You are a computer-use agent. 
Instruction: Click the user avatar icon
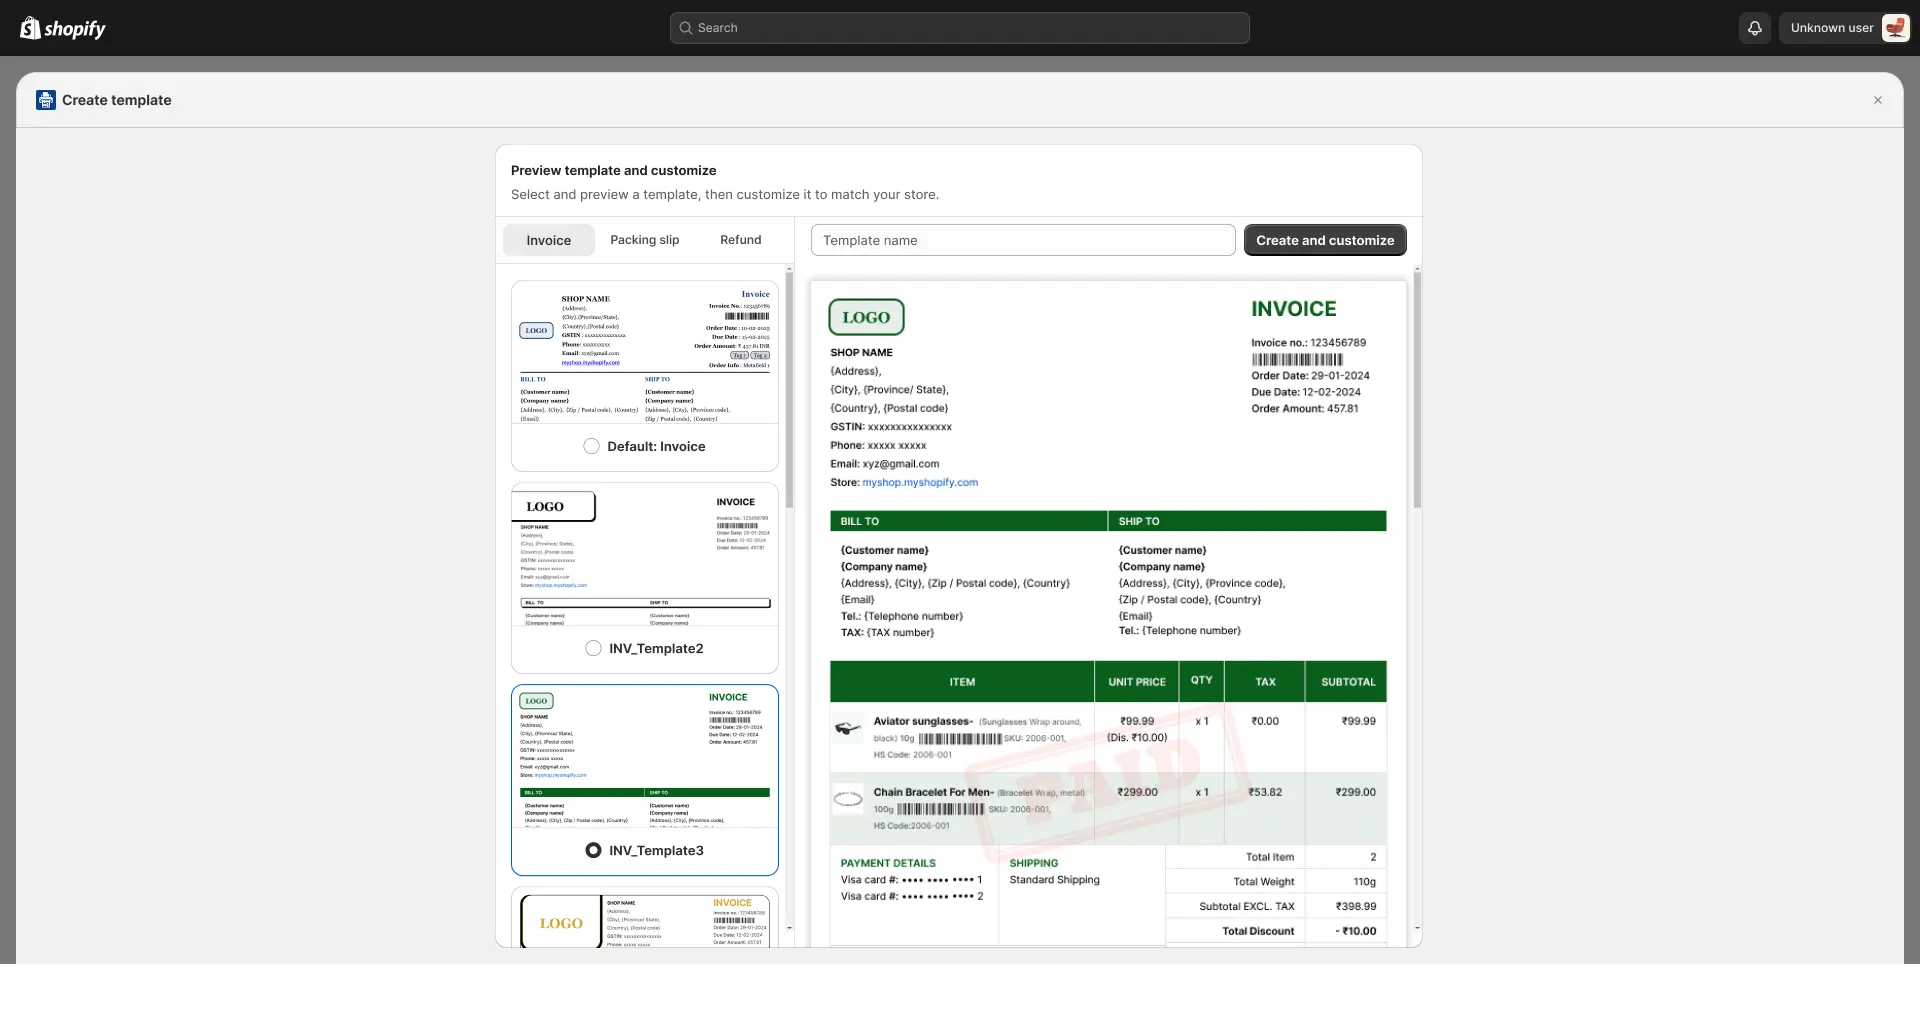tap(1895, 28)
